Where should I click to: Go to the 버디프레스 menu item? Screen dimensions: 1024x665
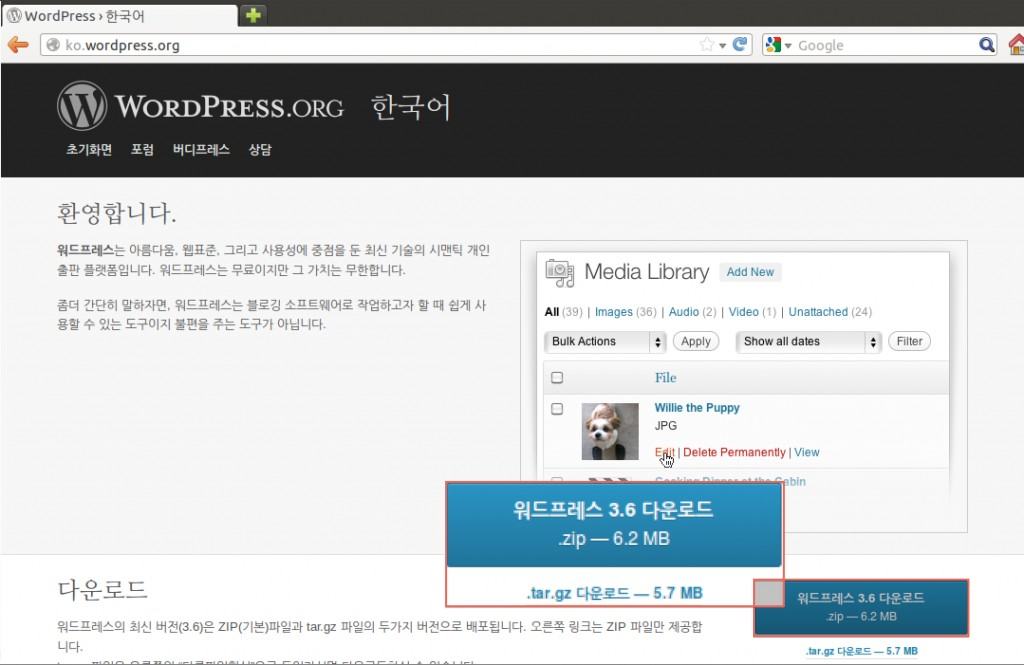pos(201,150)
